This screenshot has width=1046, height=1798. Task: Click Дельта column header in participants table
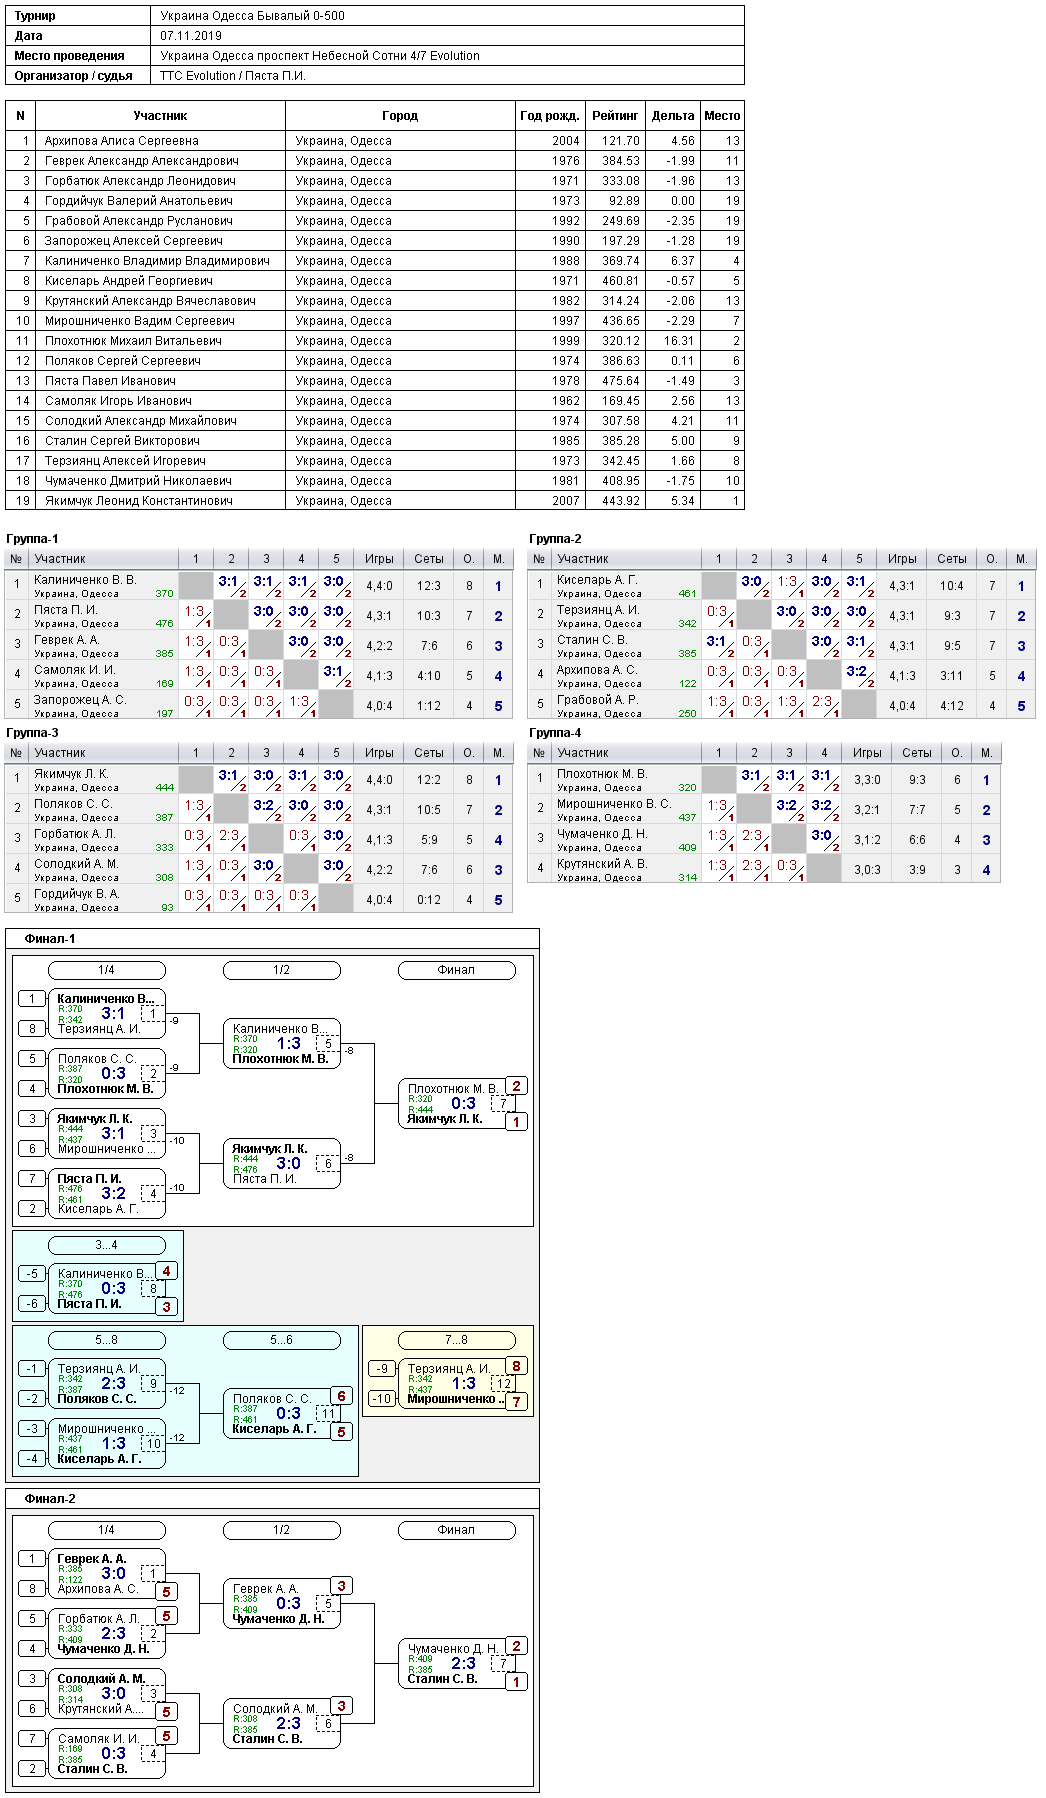coord(673,116)
